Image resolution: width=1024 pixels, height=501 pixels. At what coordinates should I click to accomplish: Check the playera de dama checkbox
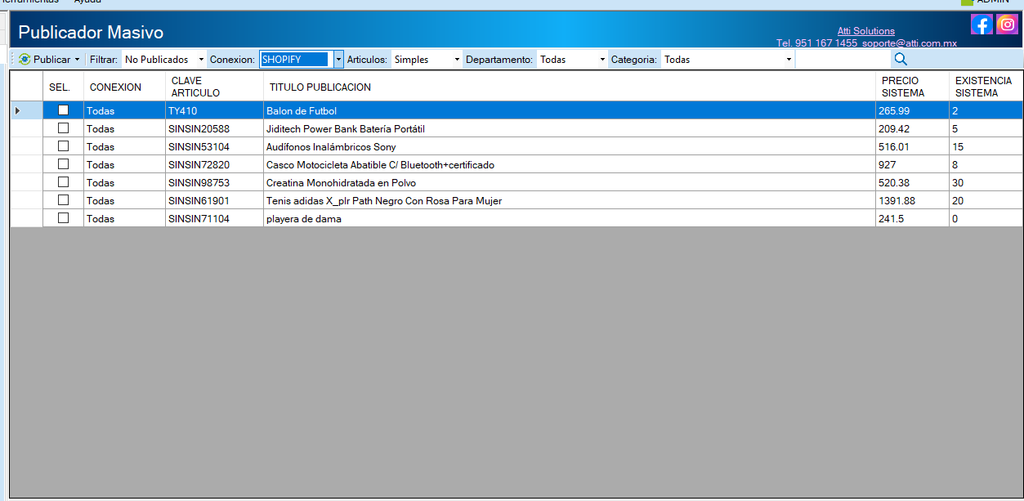[63, 218]
